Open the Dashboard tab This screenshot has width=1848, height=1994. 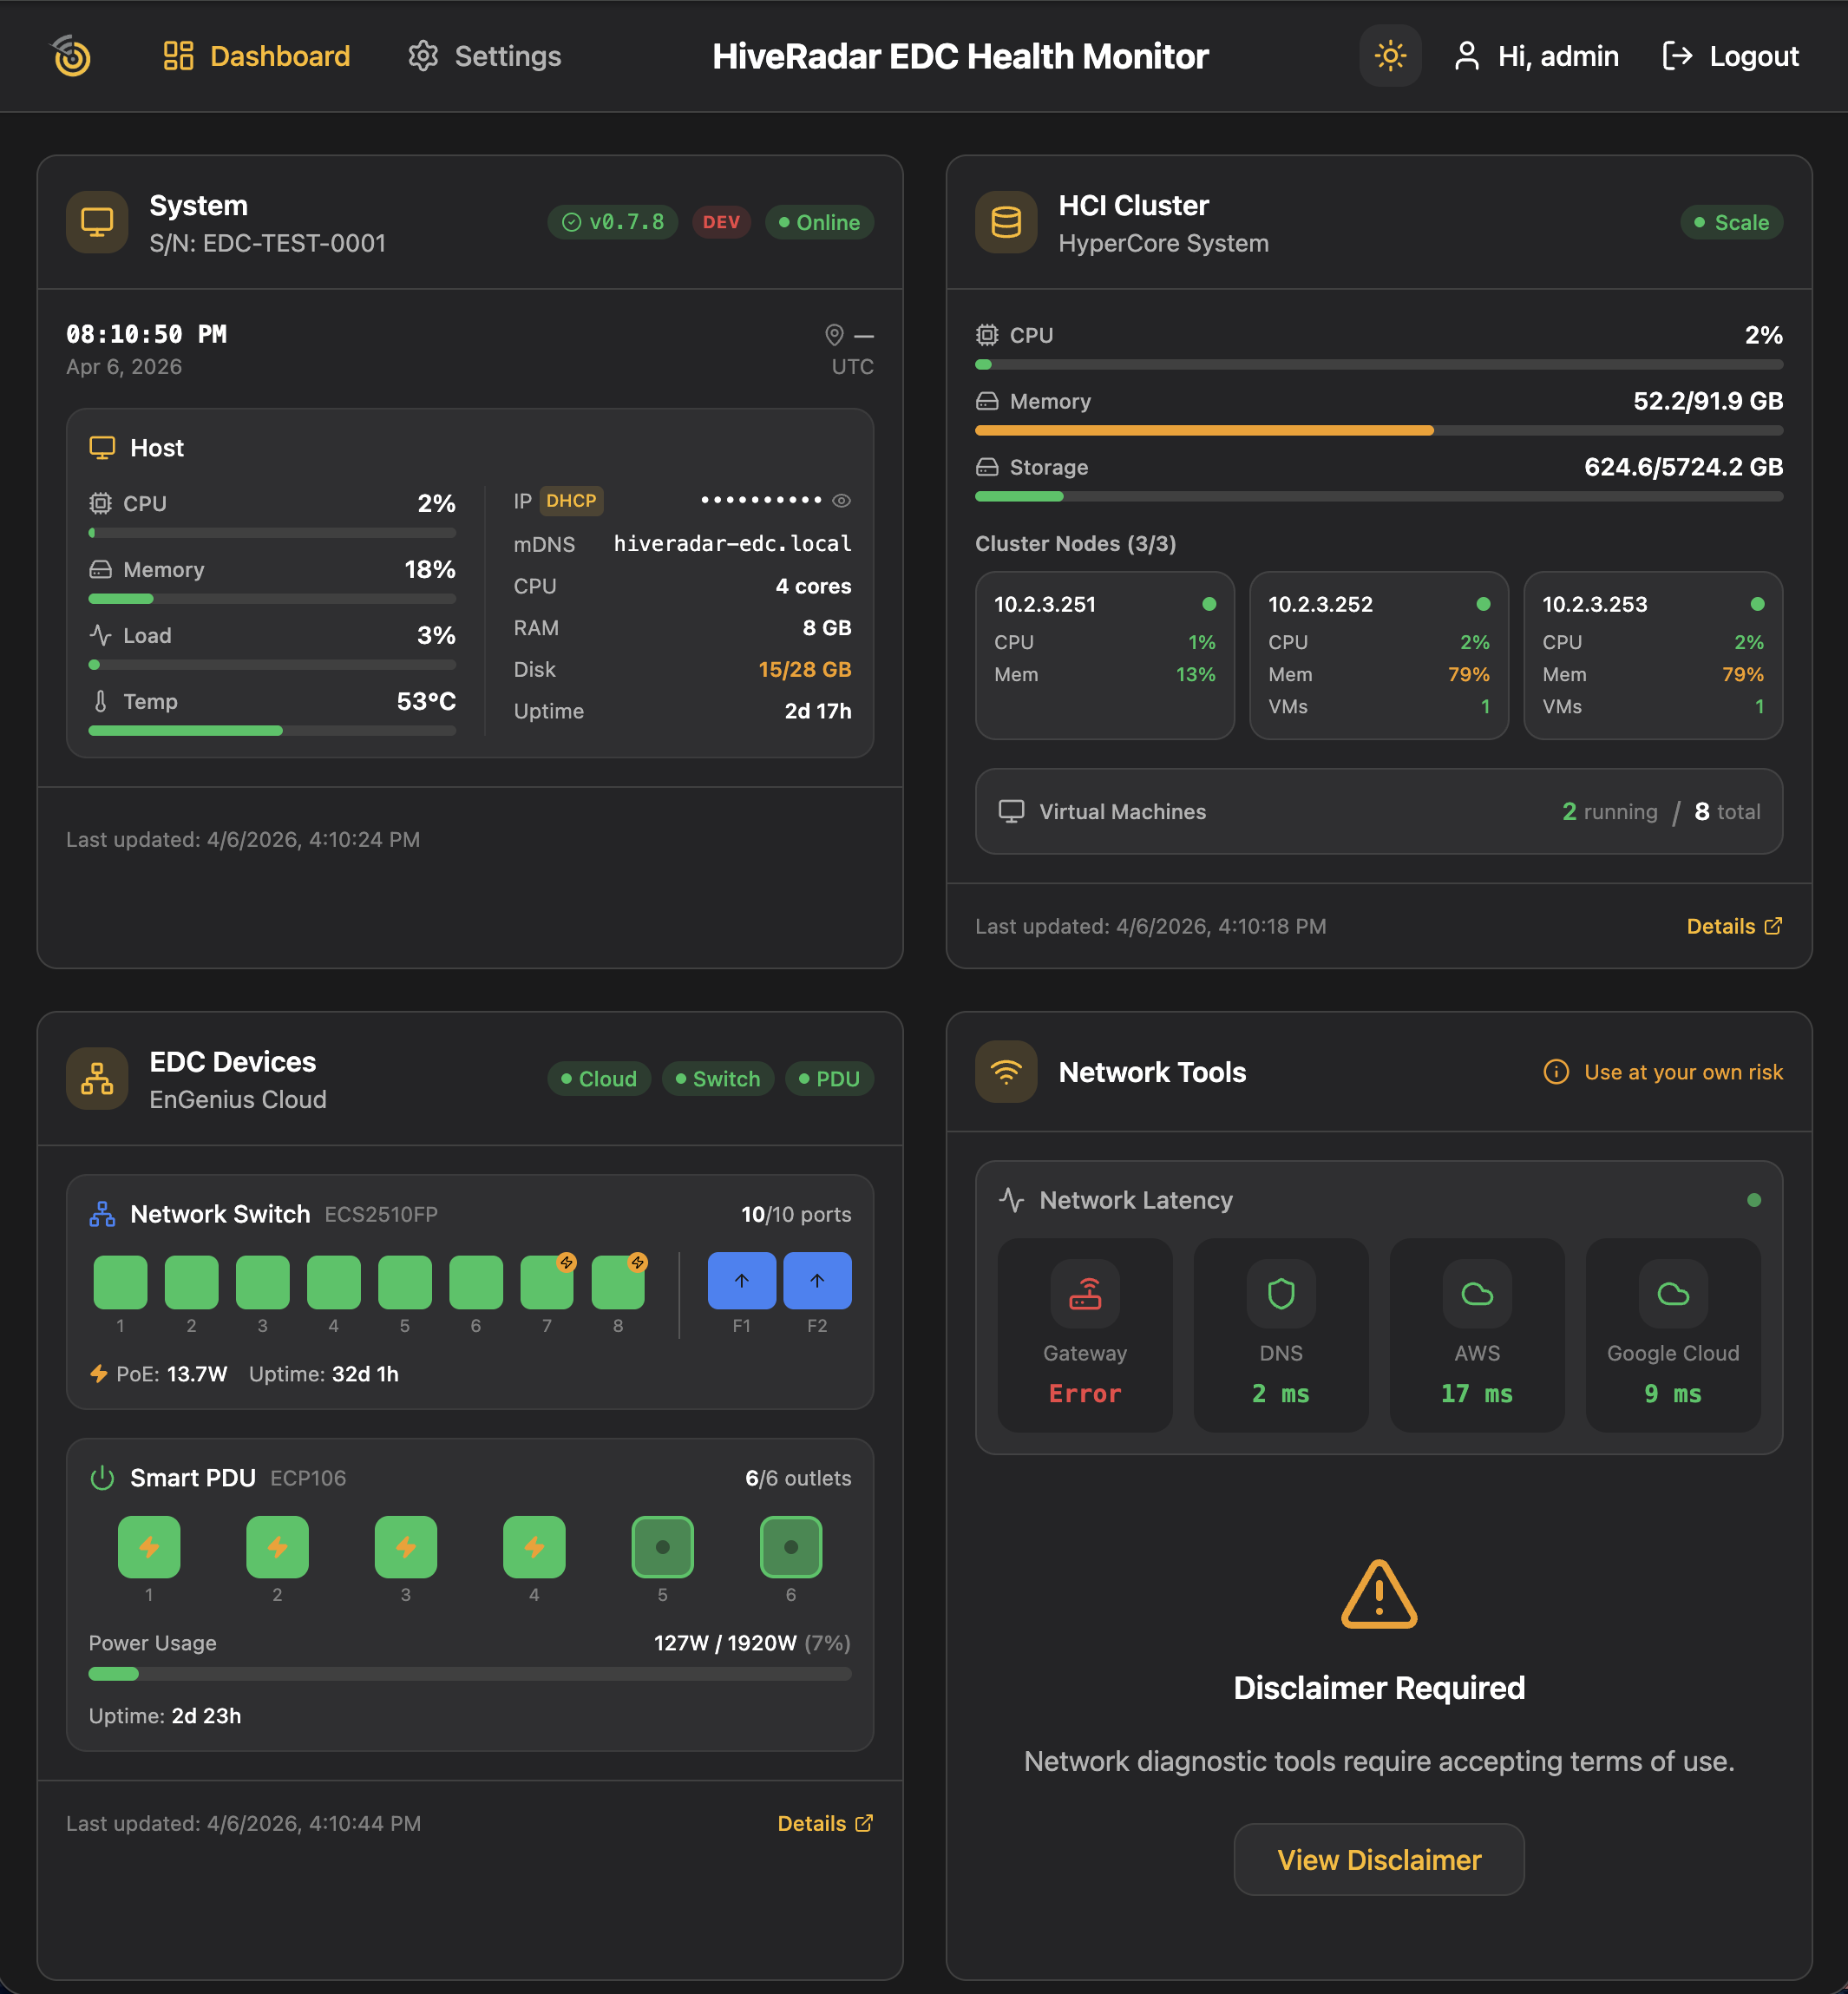tap(256, 56)
